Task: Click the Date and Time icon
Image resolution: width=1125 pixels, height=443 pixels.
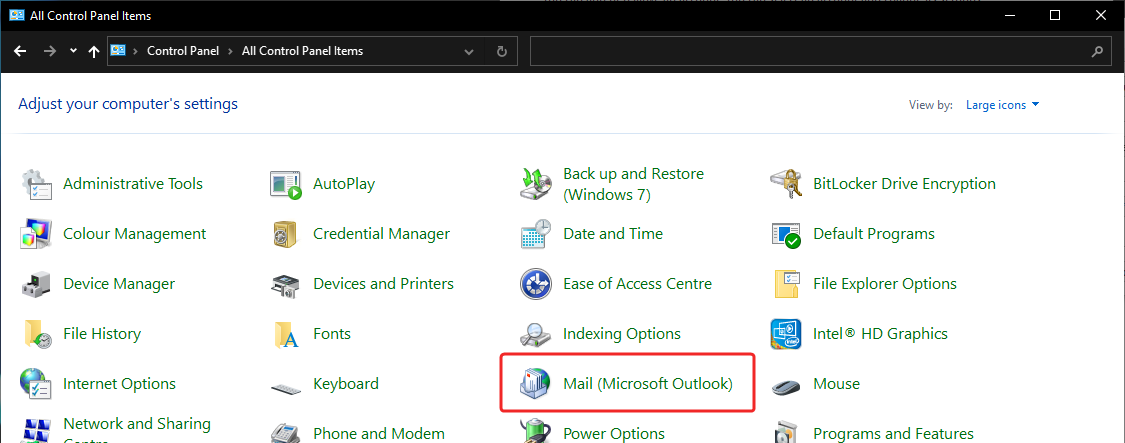Action: pos(537,234)
